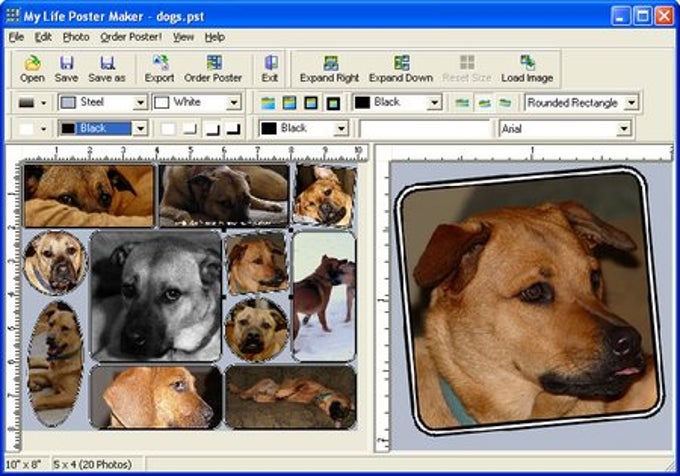Click the Open toolbar icon
This screenshot has height=476, width=680.
pyautogui.click(x=33, y=68)
